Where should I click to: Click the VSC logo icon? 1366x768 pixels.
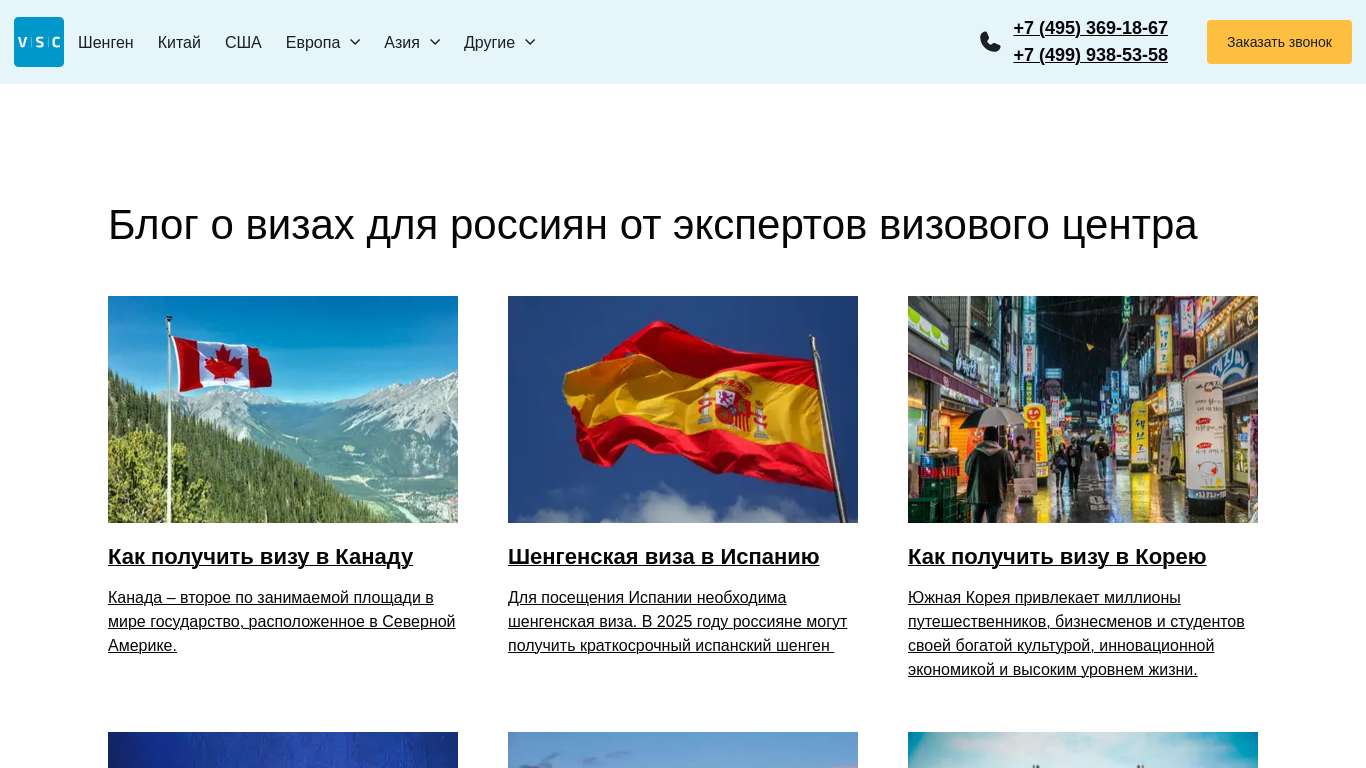pyautogui.click(x=39, y=42)
